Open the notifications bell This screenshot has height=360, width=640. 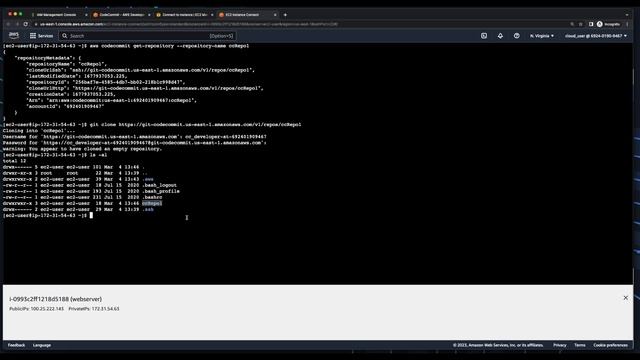(500, 36)
